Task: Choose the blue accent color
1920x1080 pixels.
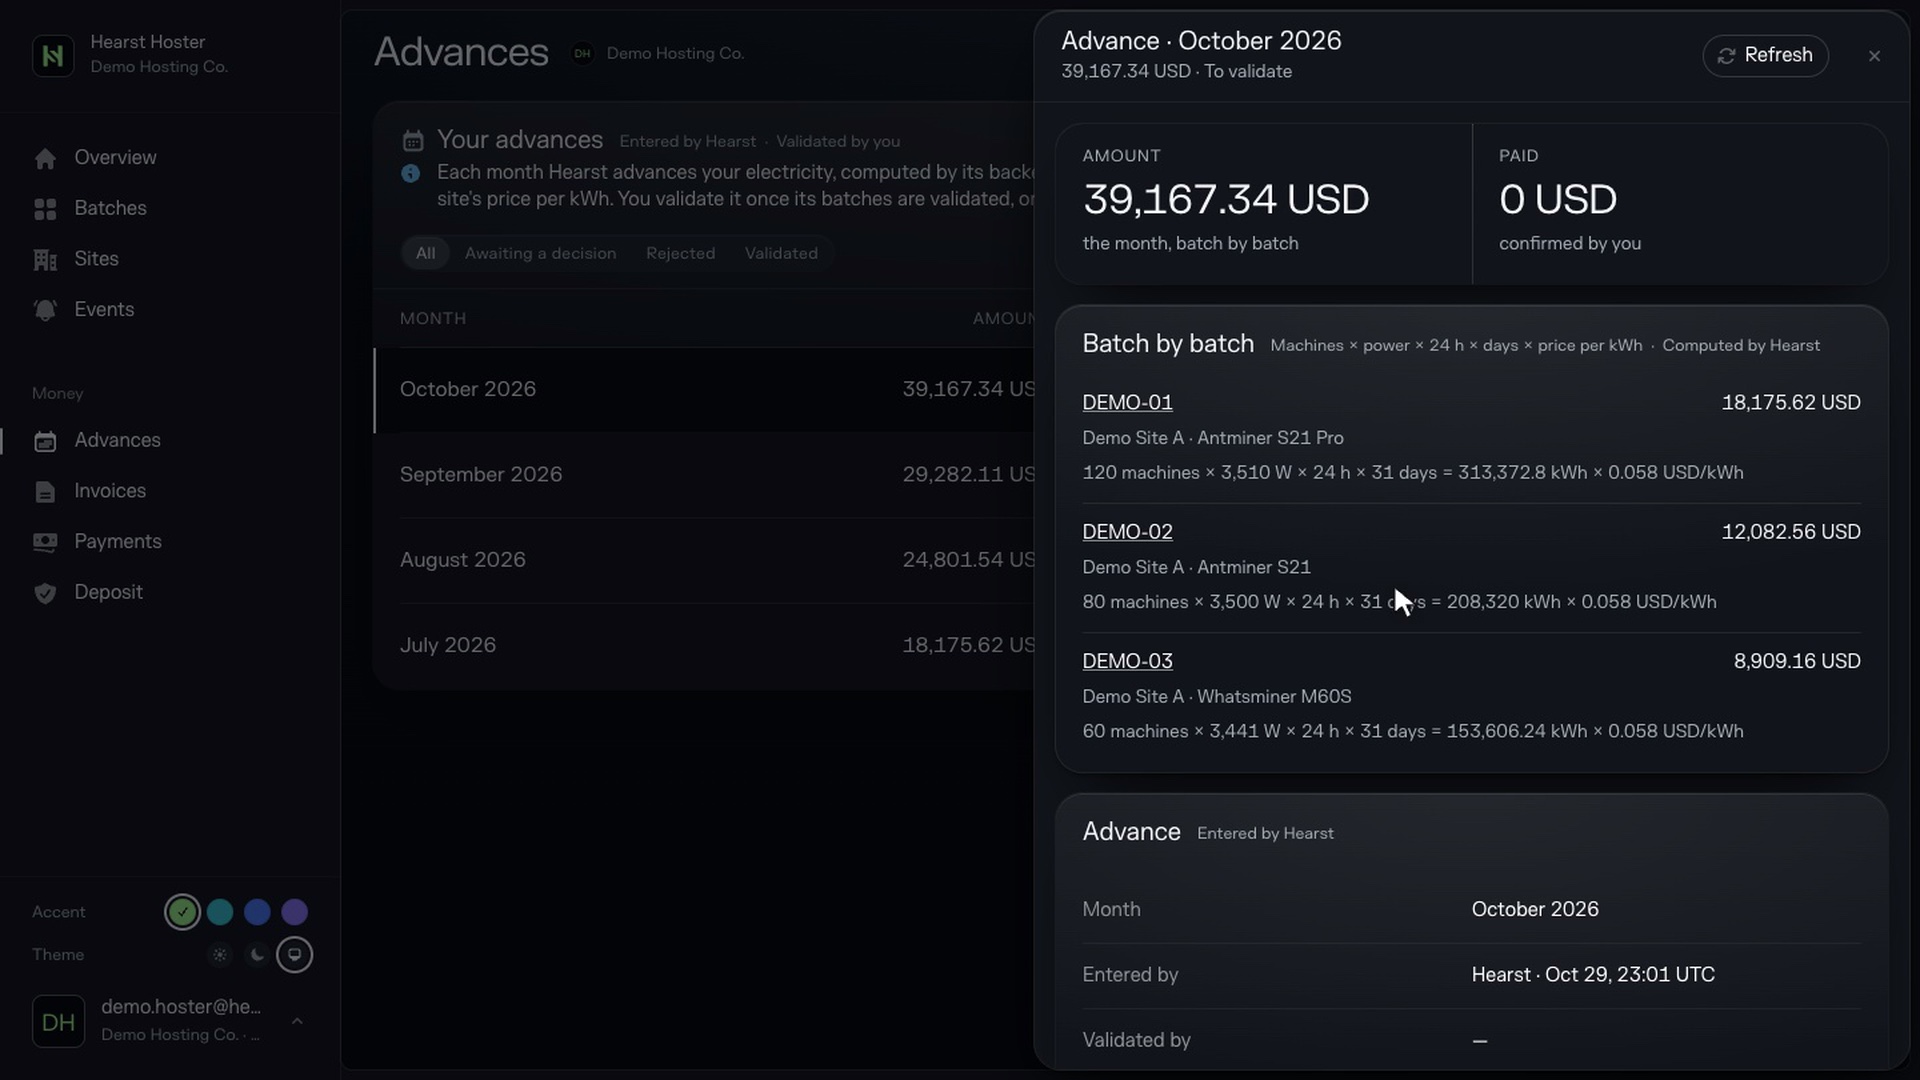Action: [x=257, y=912]
